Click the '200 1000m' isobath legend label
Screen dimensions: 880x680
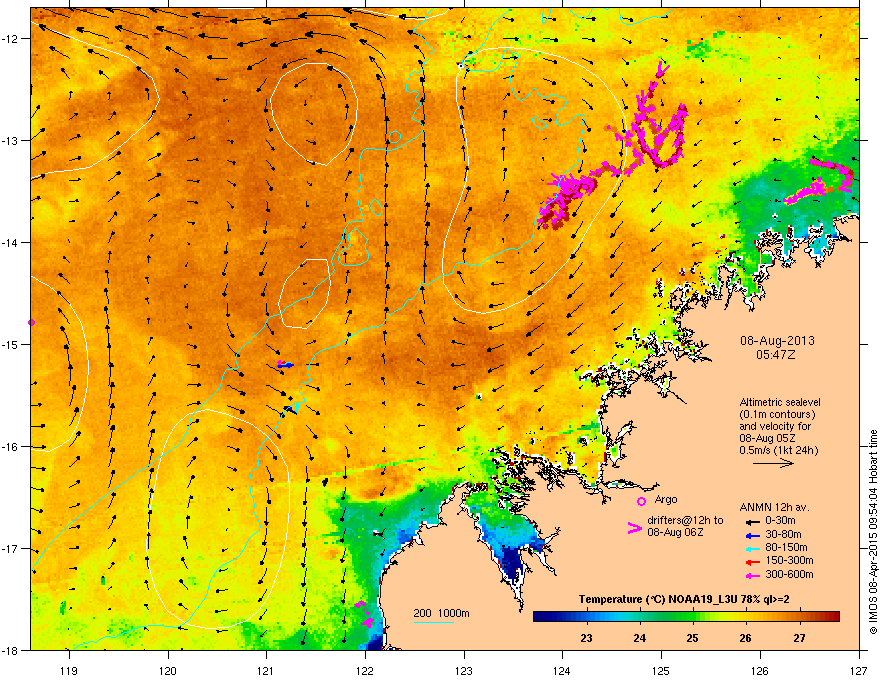point(441,613)
